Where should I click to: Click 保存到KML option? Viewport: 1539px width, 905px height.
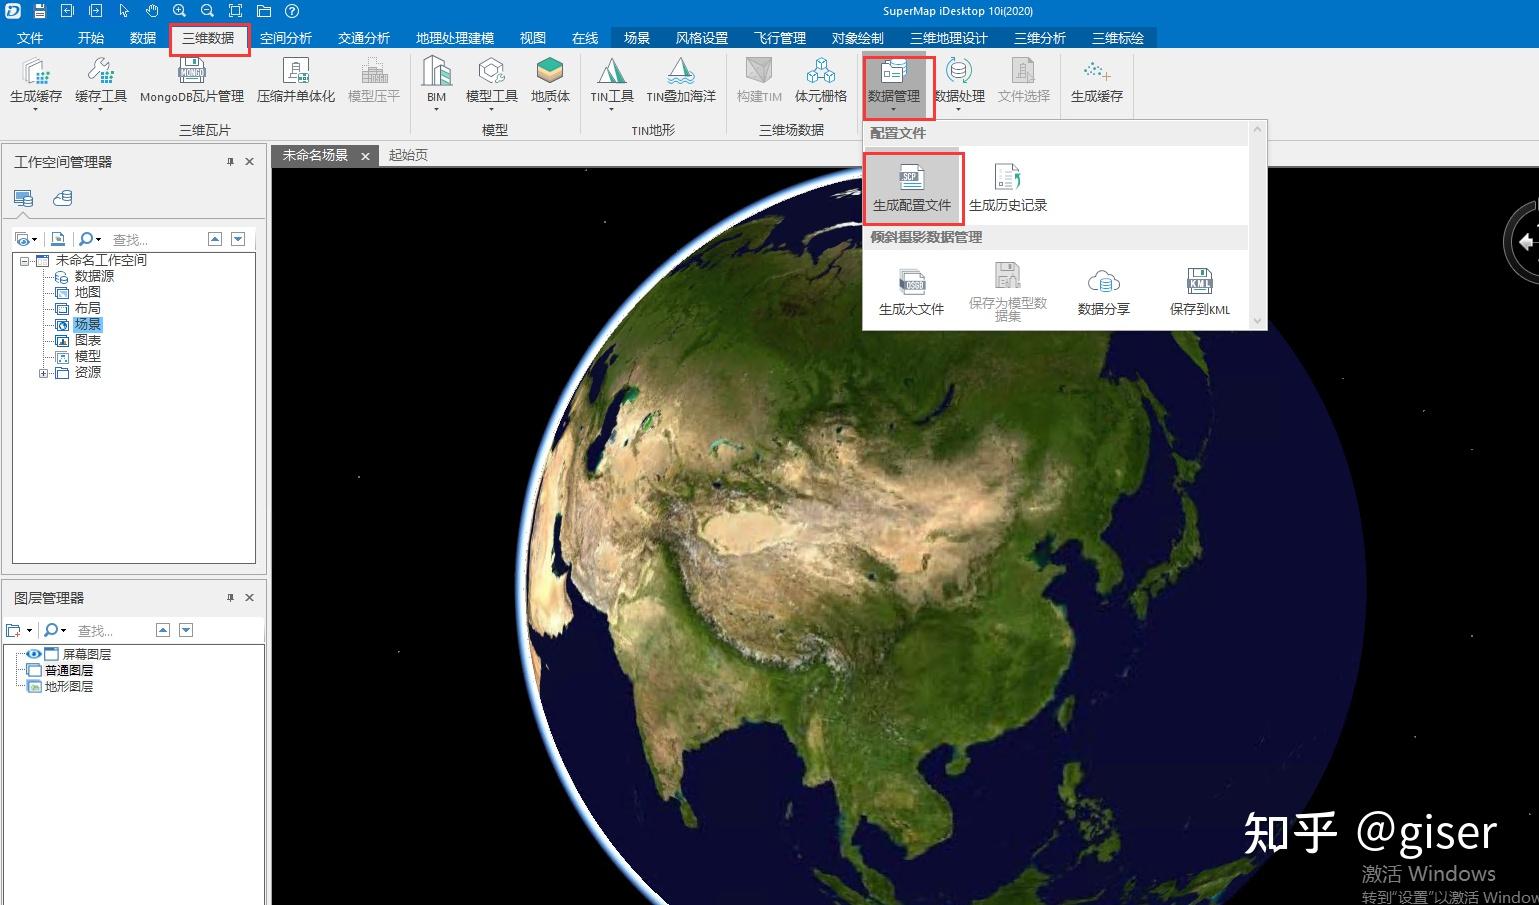[x=1200, y=293]
